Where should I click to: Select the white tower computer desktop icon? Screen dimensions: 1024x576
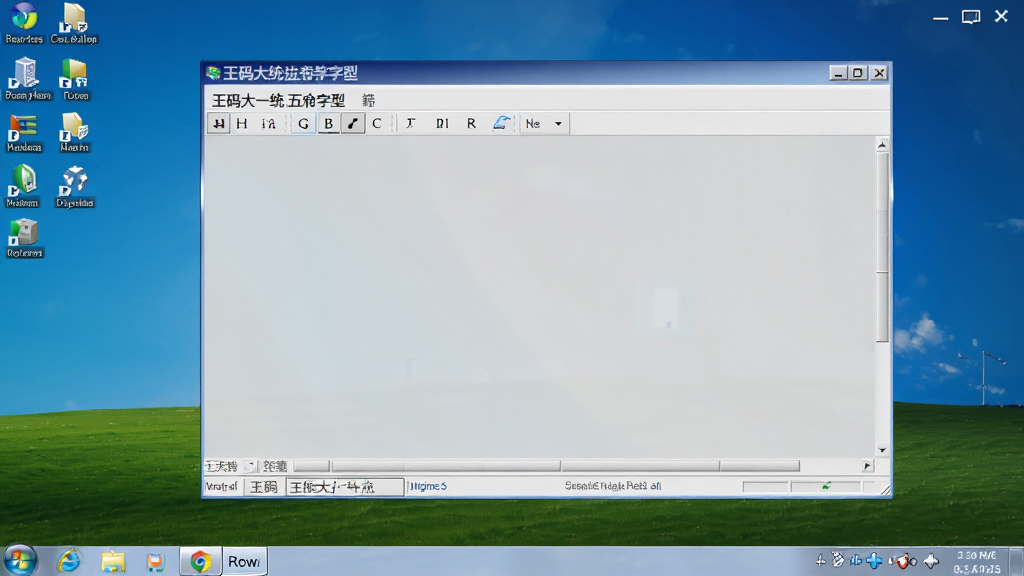[27, 79]
